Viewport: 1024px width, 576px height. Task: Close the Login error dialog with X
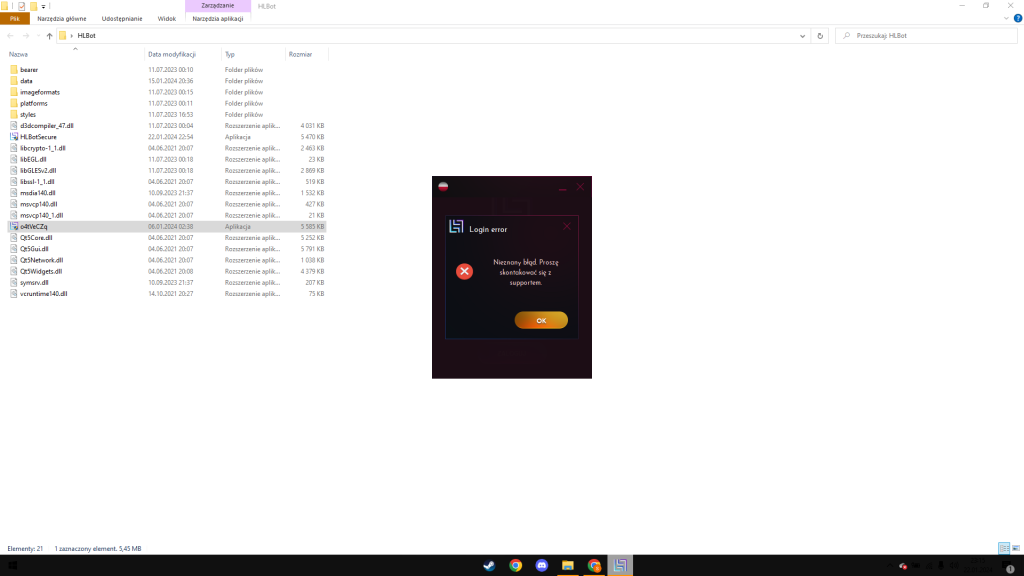point(567,226)
